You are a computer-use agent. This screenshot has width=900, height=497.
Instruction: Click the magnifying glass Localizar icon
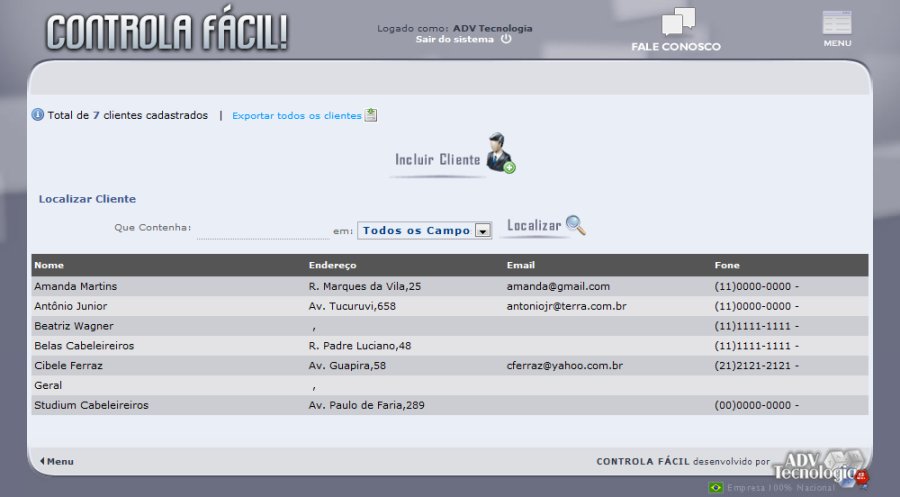575,225
